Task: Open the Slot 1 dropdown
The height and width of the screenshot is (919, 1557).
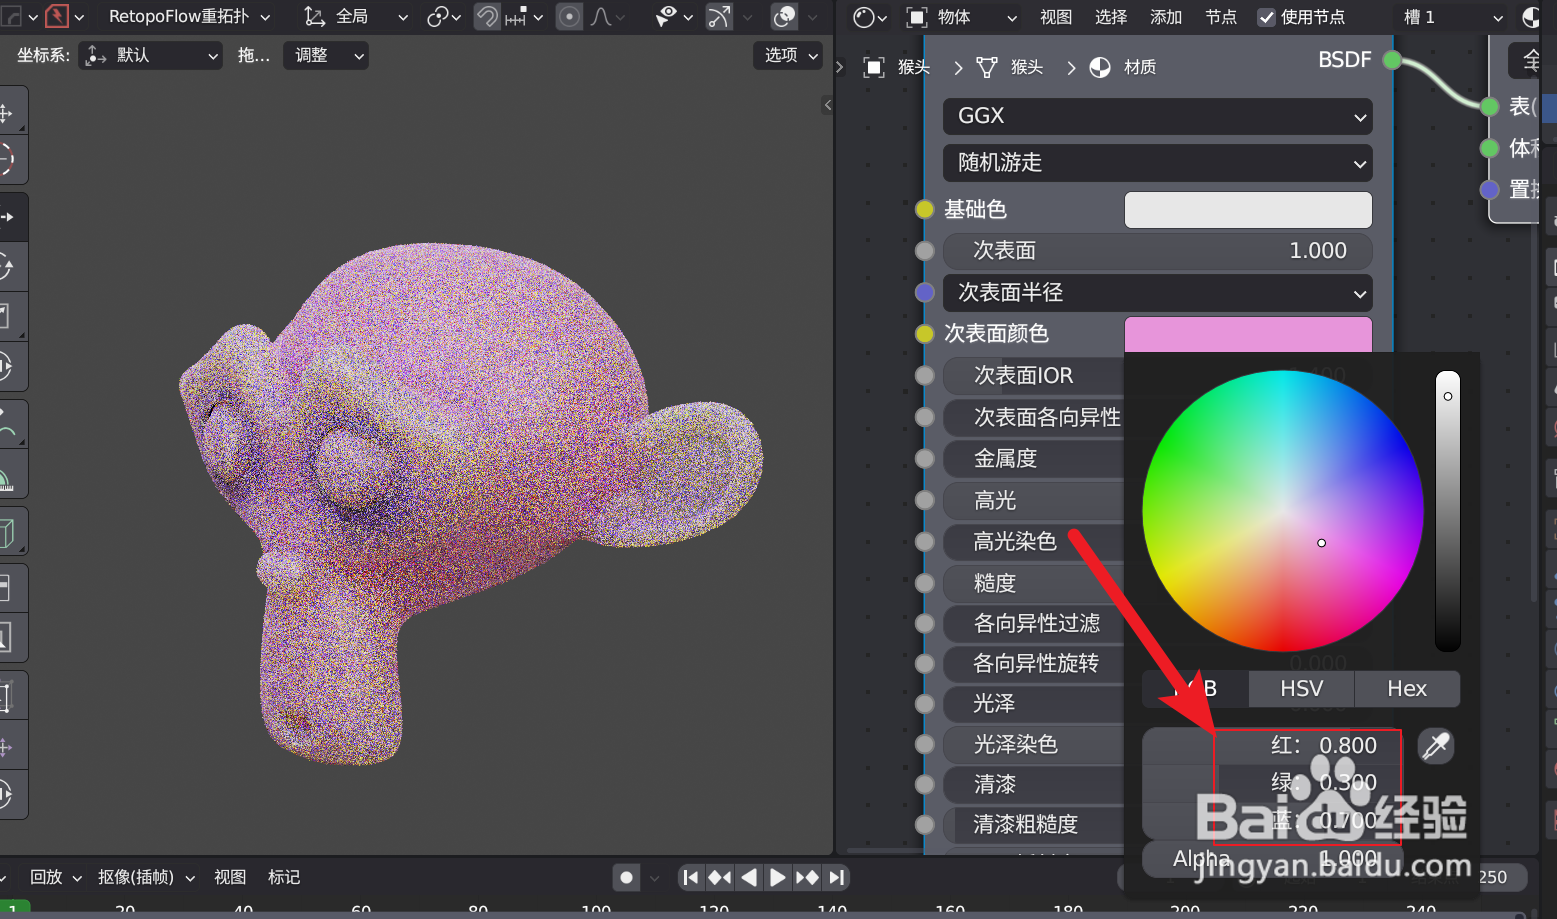Action: pyautogui.click(x=1452, y=17)
